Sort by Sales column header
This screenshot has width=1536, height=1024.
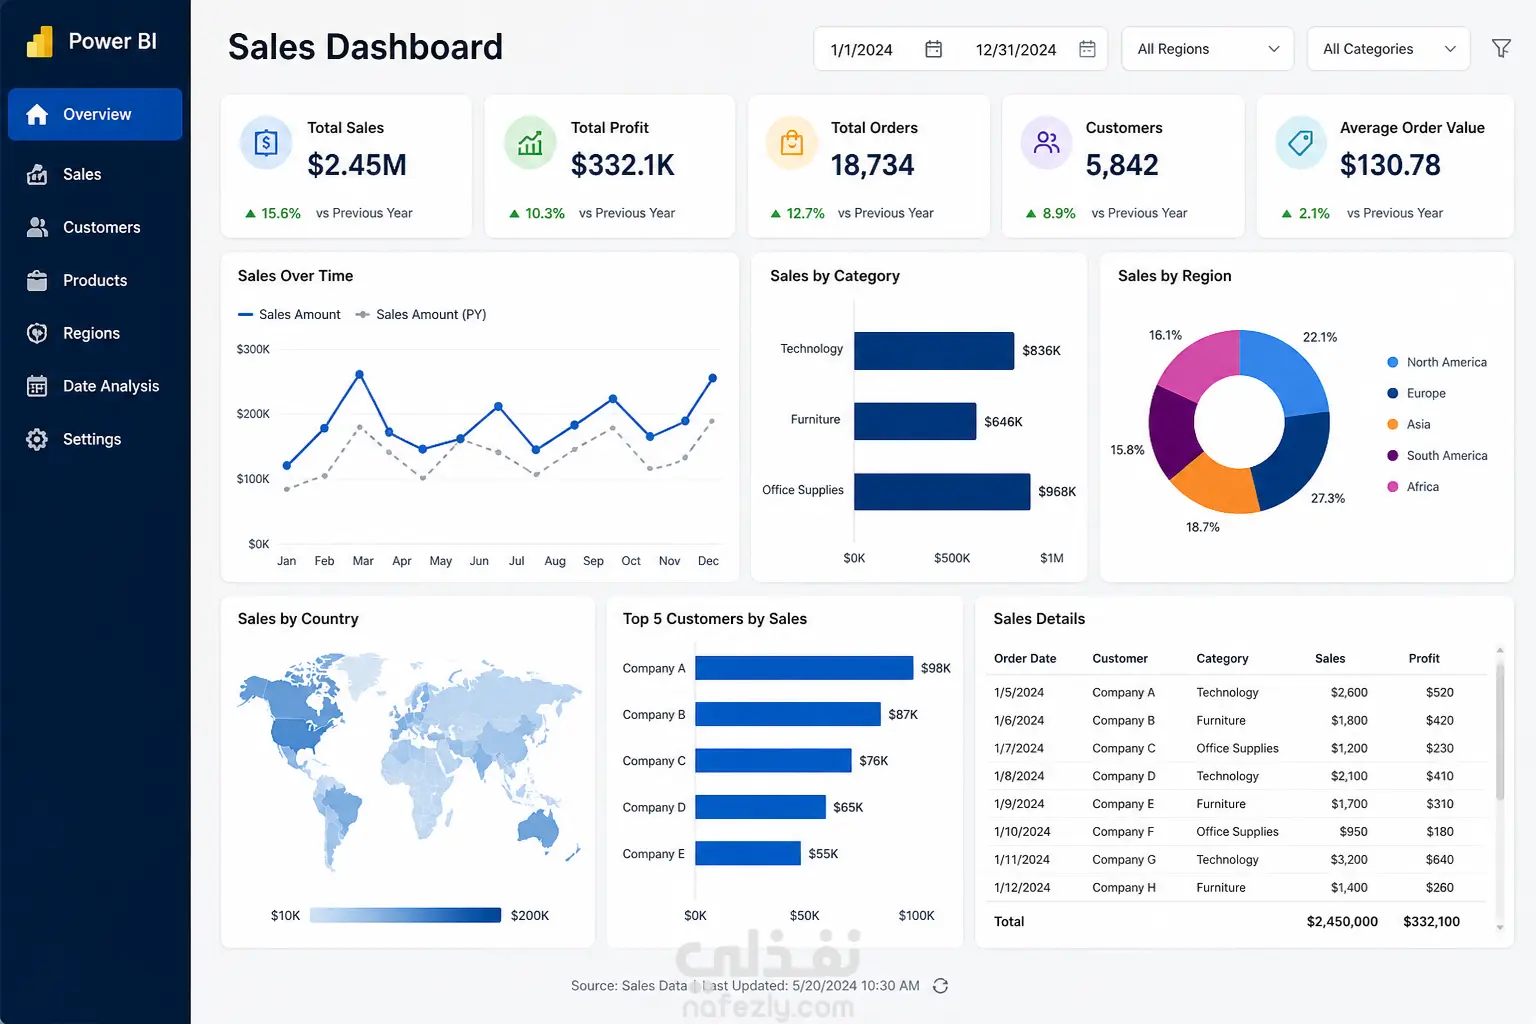click(1330, 659)
